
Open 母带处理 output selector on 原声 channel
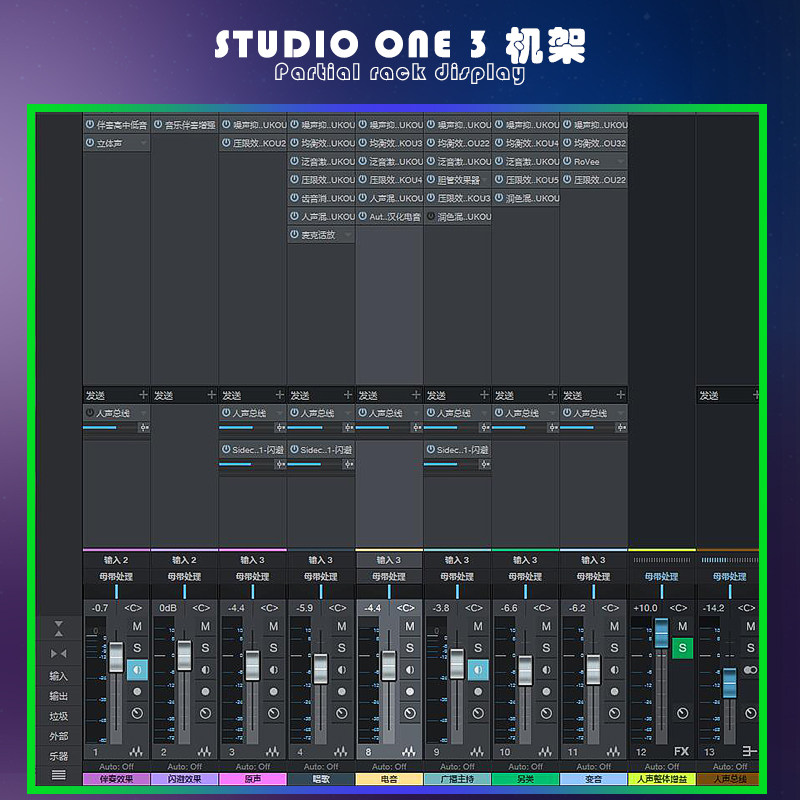[x=253, y=577]
